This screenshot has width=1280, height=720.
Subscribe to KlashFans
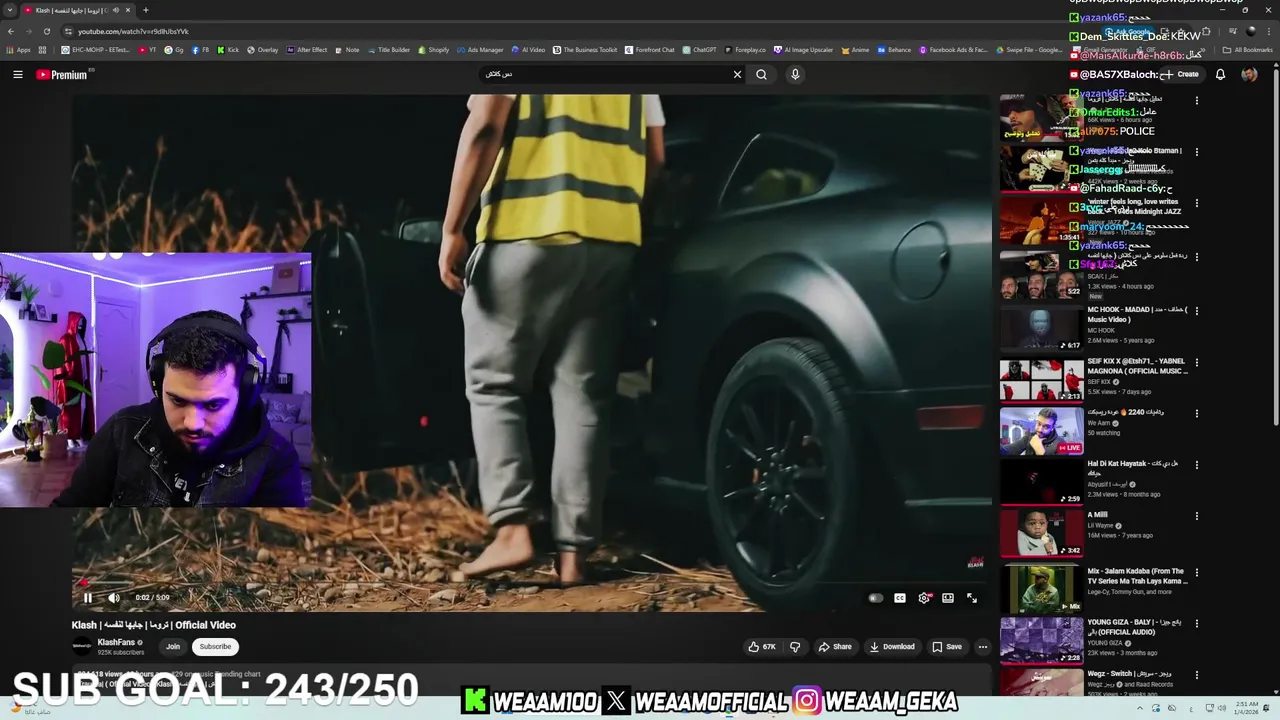[x=215, y=647]
